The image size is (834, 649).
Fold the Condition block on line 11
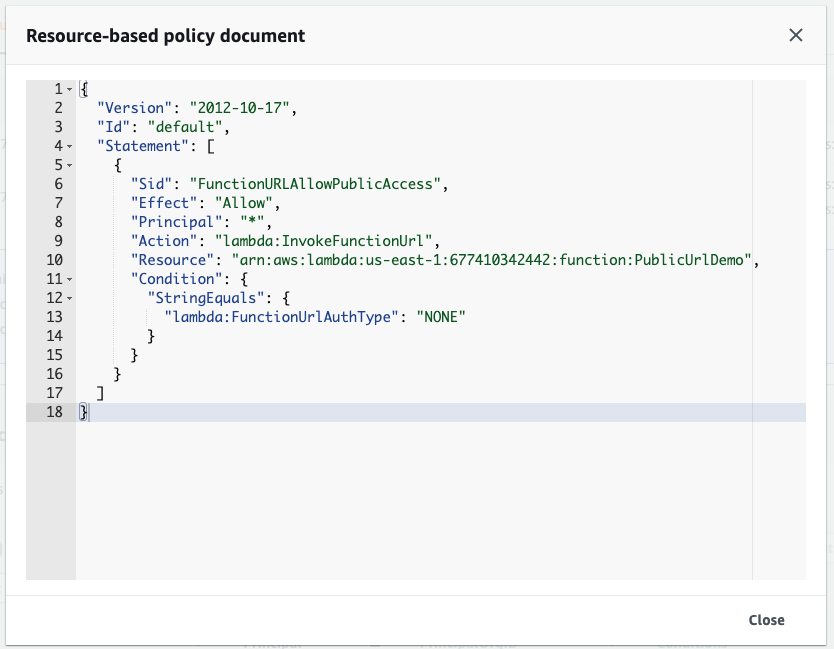69,279
